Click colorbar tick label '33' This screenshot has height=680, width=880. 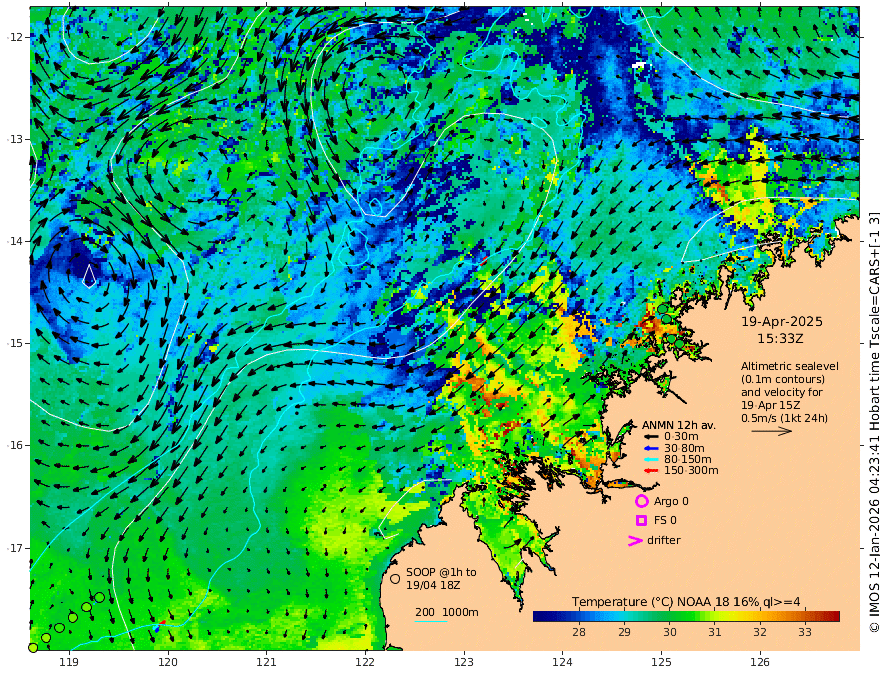[805, 632]
